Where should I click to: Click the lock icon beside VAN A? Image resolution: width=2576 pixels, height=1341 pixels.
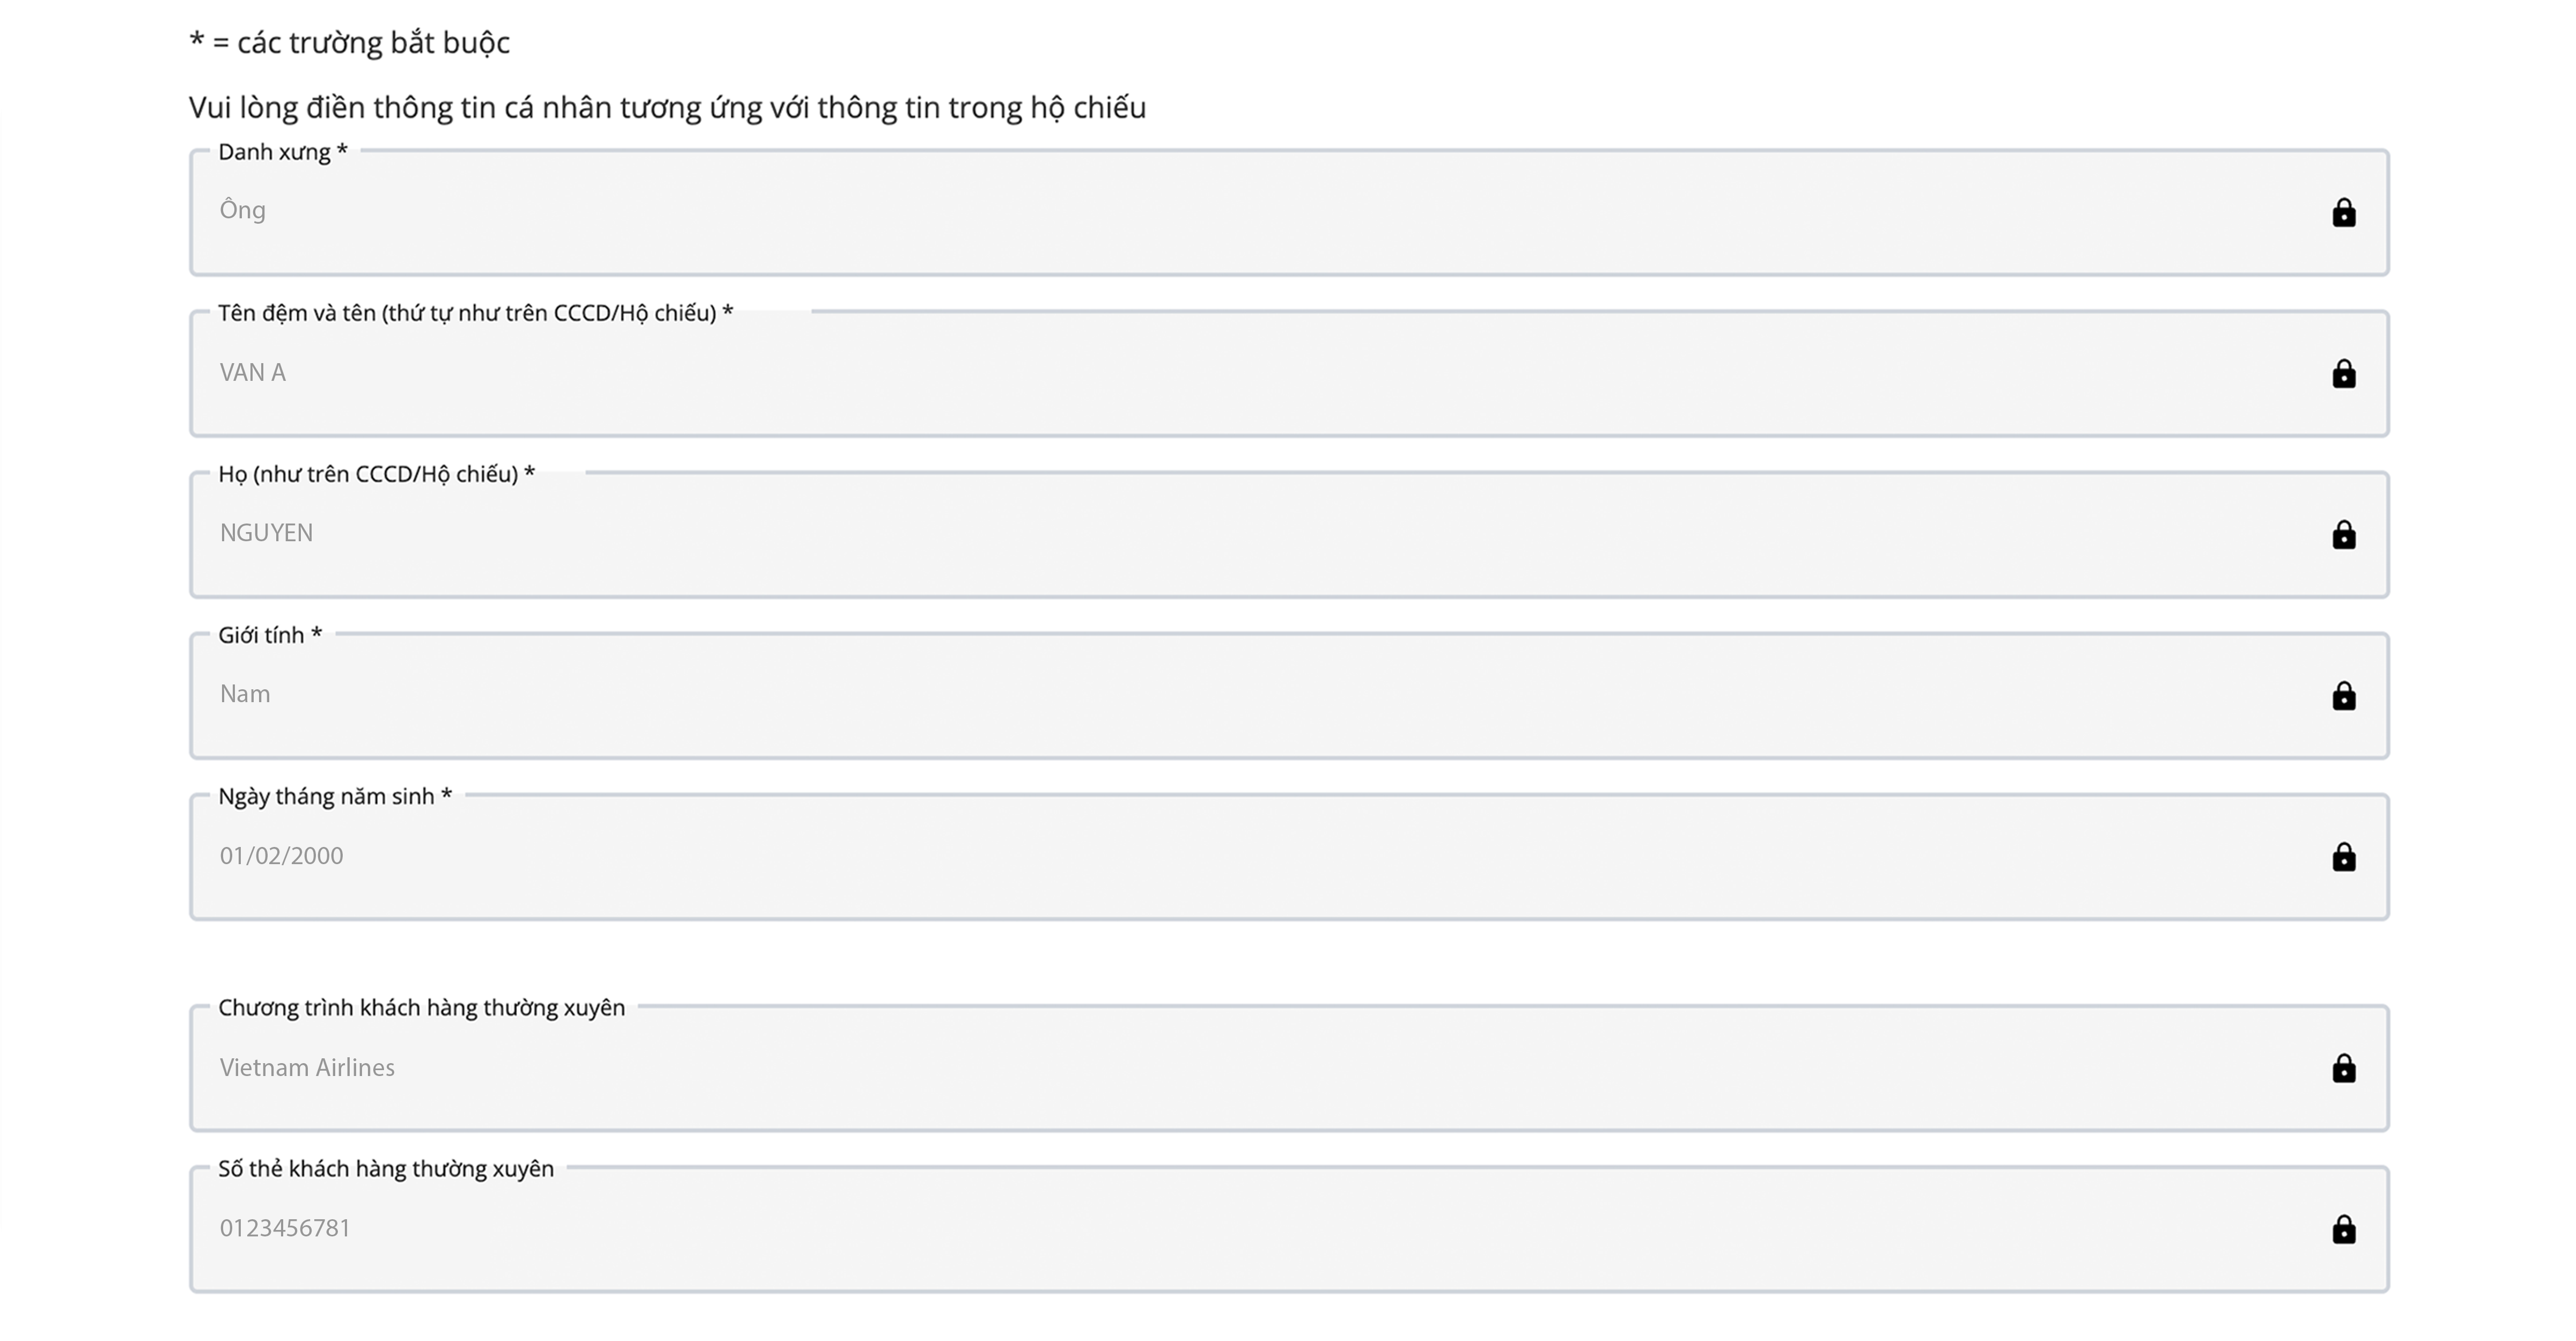point(2343,374)
